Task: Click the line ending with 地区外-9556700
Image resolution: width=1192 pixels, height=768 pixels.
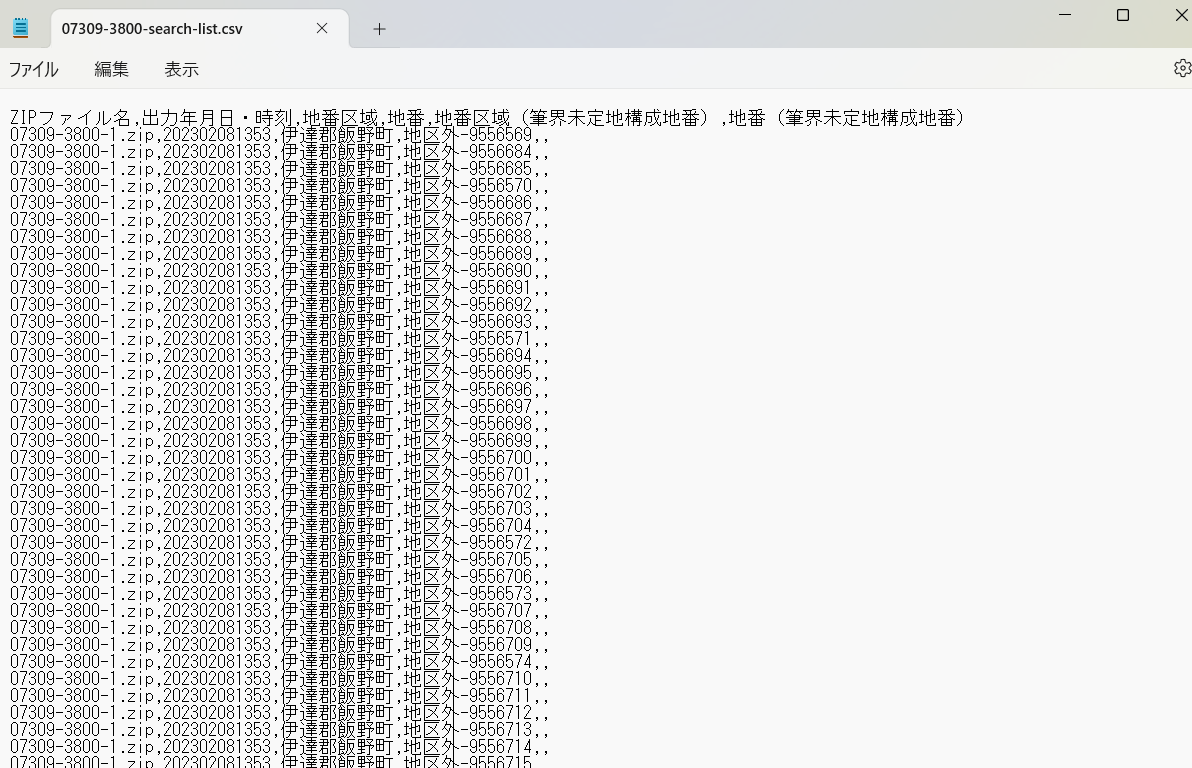Action: [279, 458]
